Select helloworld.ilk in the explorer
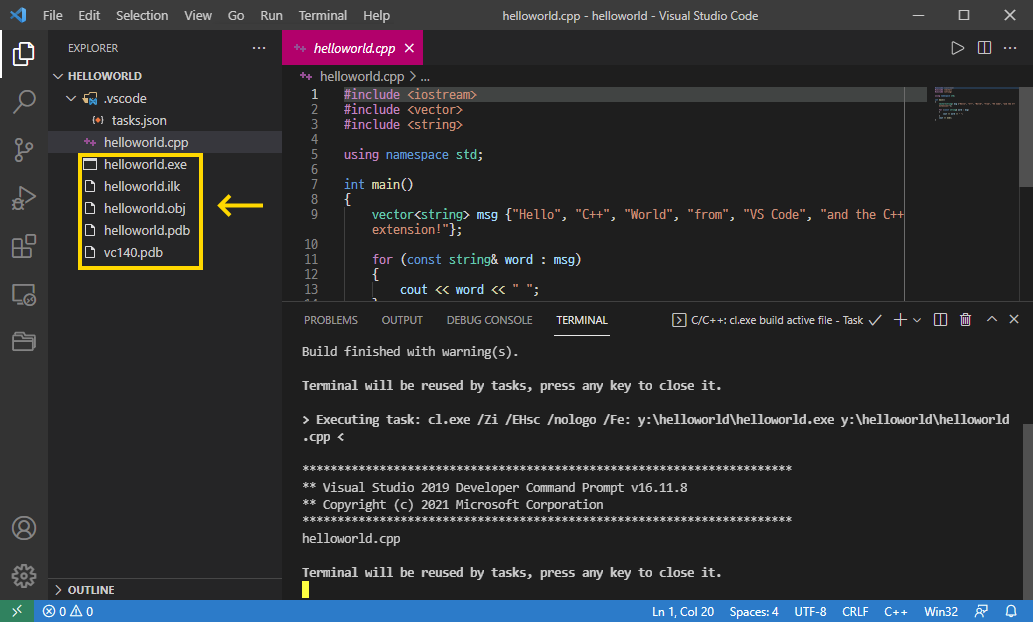 (165, 186)
